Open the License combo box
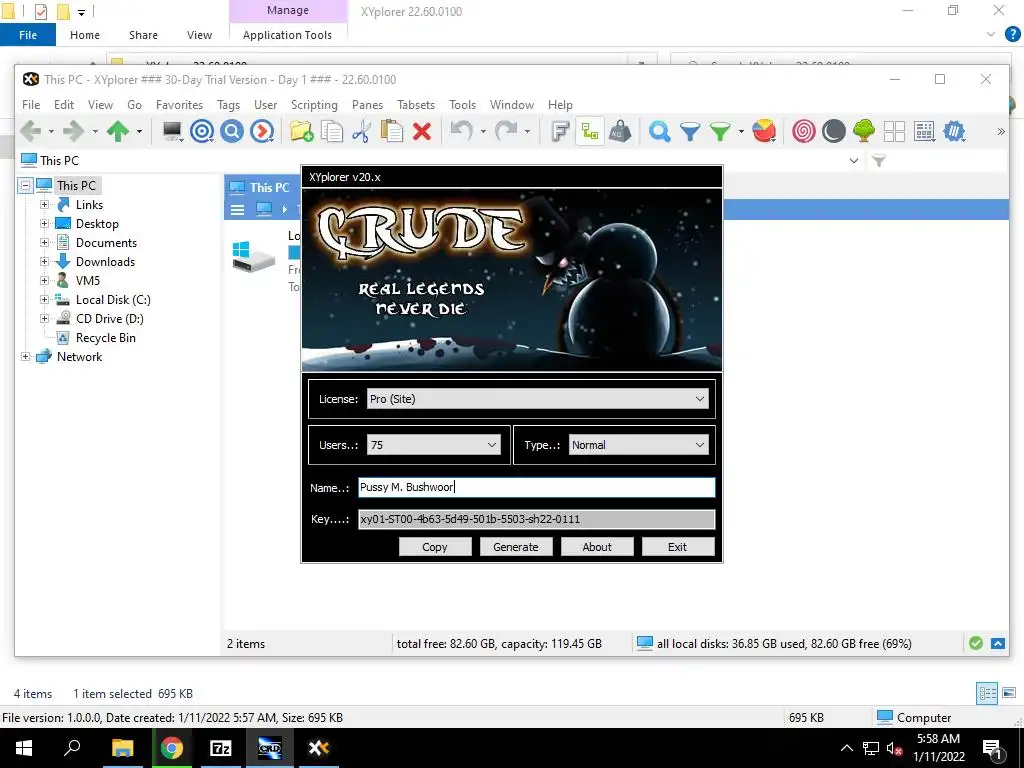The width and height of the screenshot is (1024, 768). pos(537,399)
